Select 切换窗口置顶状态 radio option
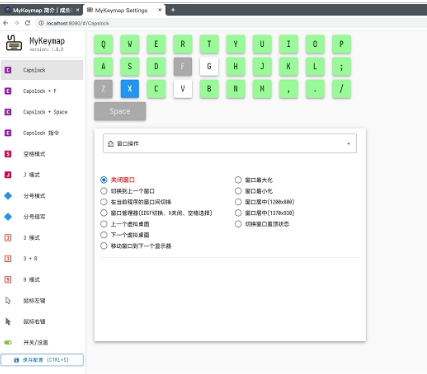The image size is (427, 374). click(238, 224)
